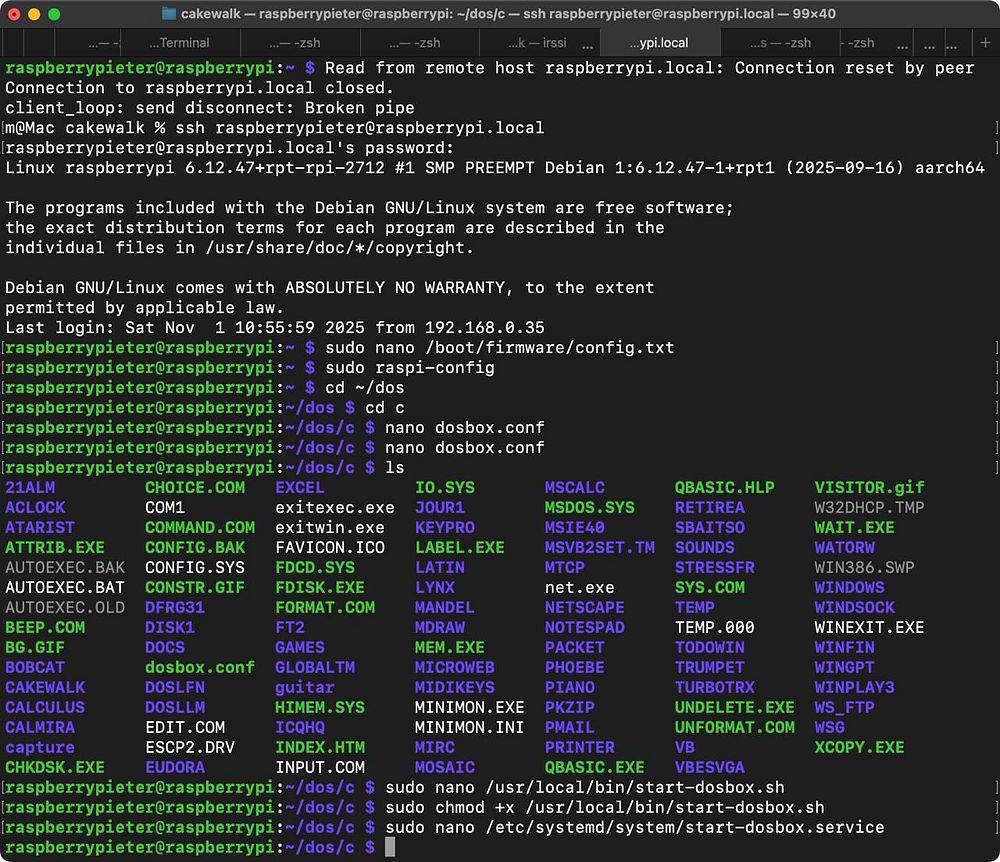Click the folder proxy icon in the title bar

pyautogui.click(x=169, y=13)
